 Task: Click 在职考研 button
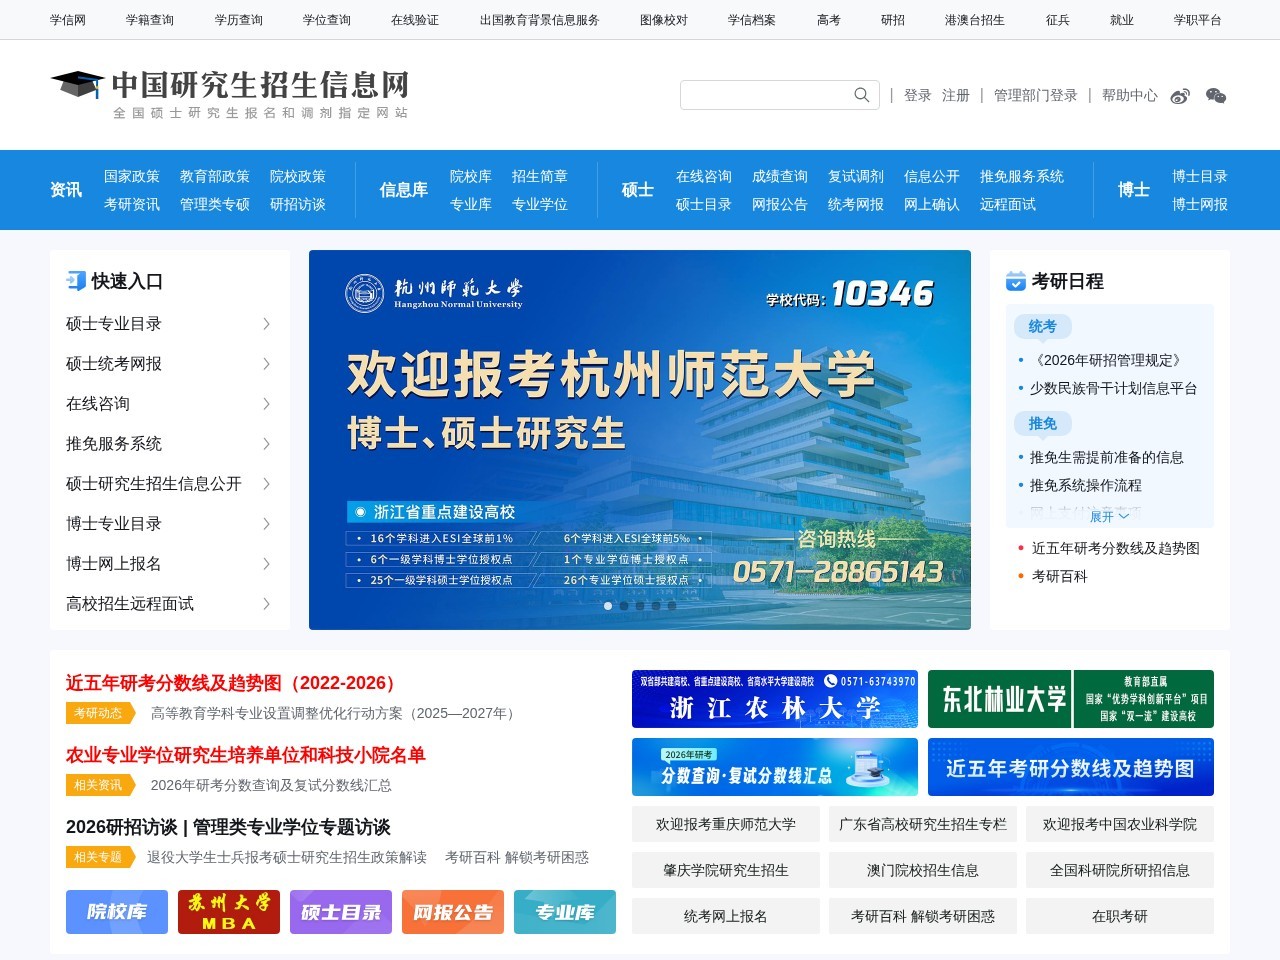click(x=1120, y=916)
